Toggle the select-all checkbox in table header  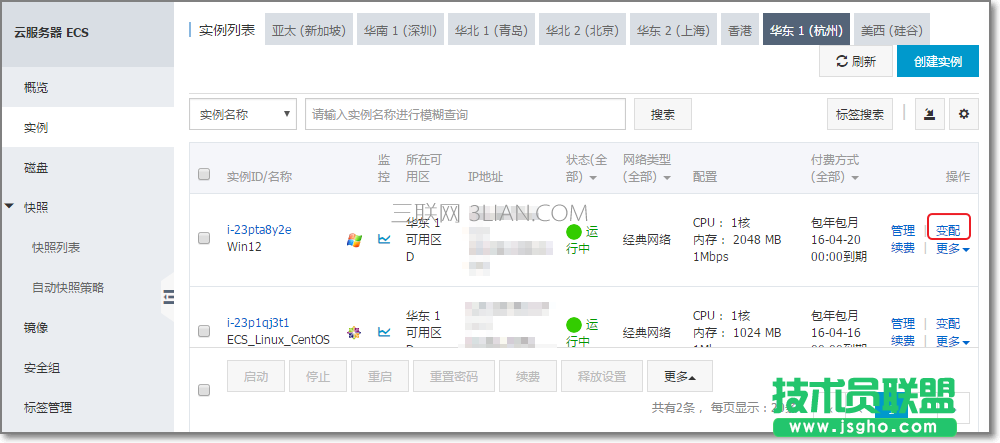pyautogui.click(x=204, y=174)
